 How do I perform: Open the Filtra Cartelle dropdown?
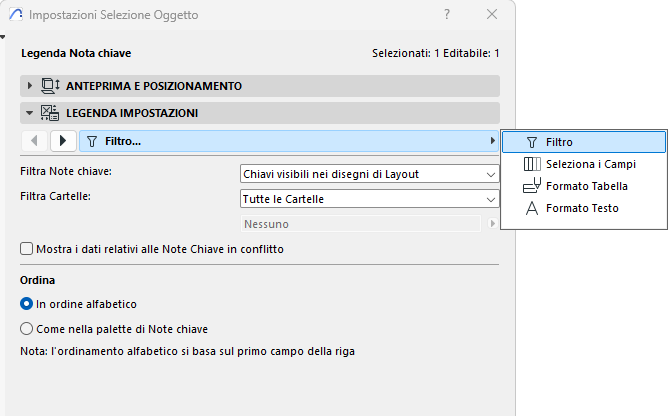(x=370, y=199)
